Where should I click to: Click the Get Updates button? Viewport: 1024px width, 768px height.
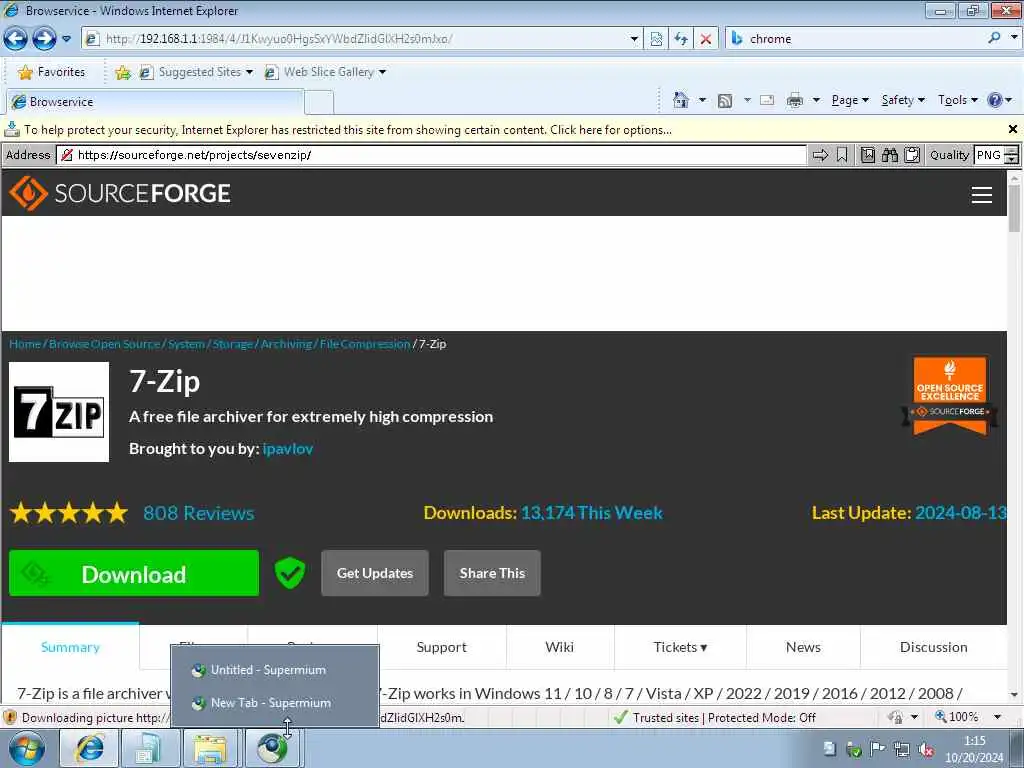coord(375,573)
